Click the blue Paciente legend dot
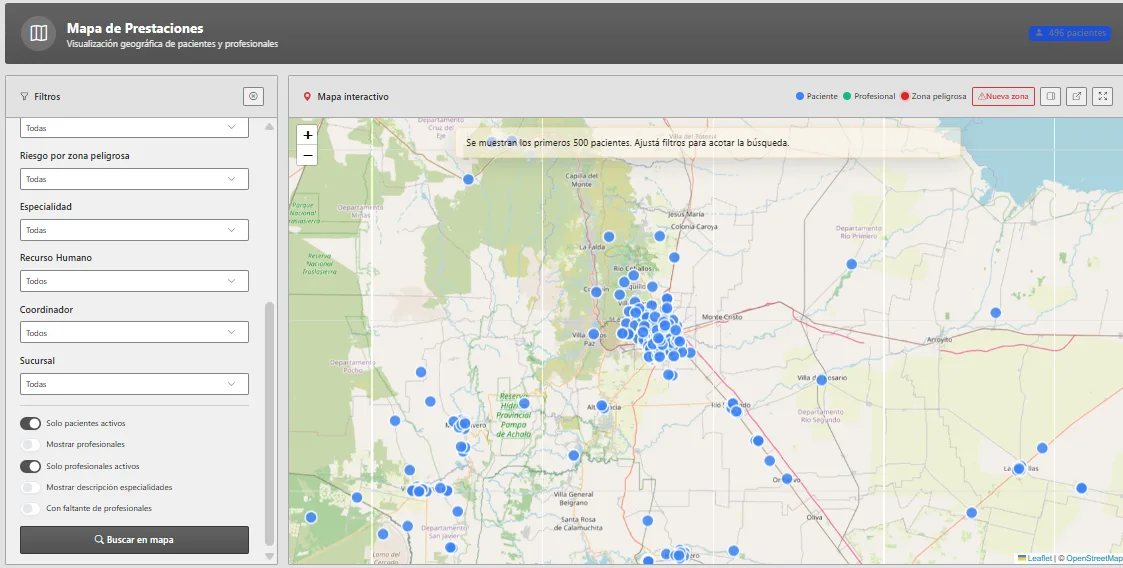 pos(799,96)
